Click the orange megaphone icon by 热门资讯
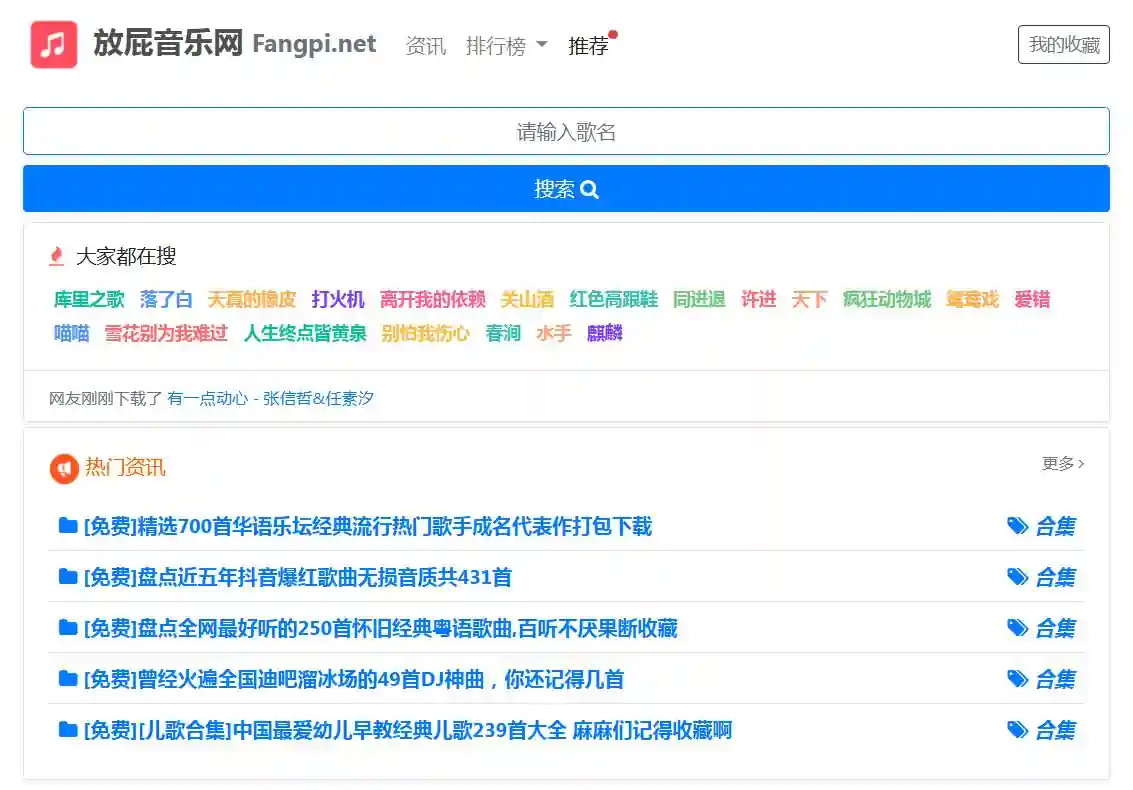The image size is (1133, 790). click(64, 468)
